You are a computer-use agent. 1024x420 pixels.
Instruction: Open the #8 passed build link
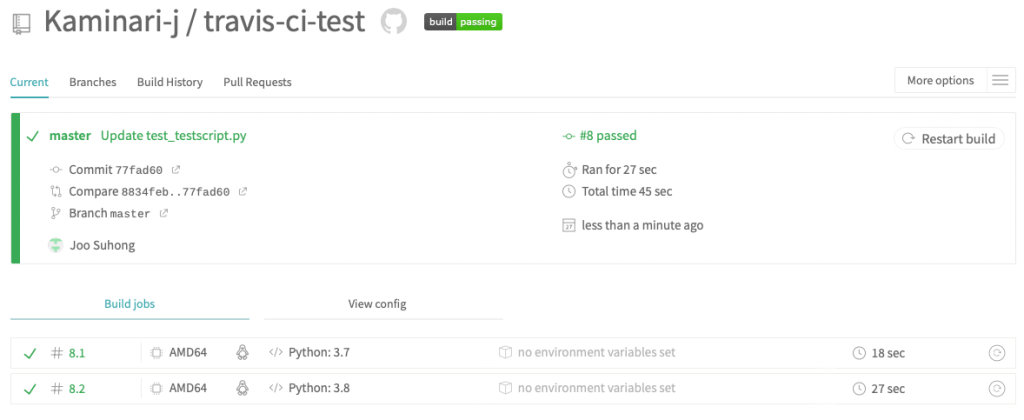600,136
